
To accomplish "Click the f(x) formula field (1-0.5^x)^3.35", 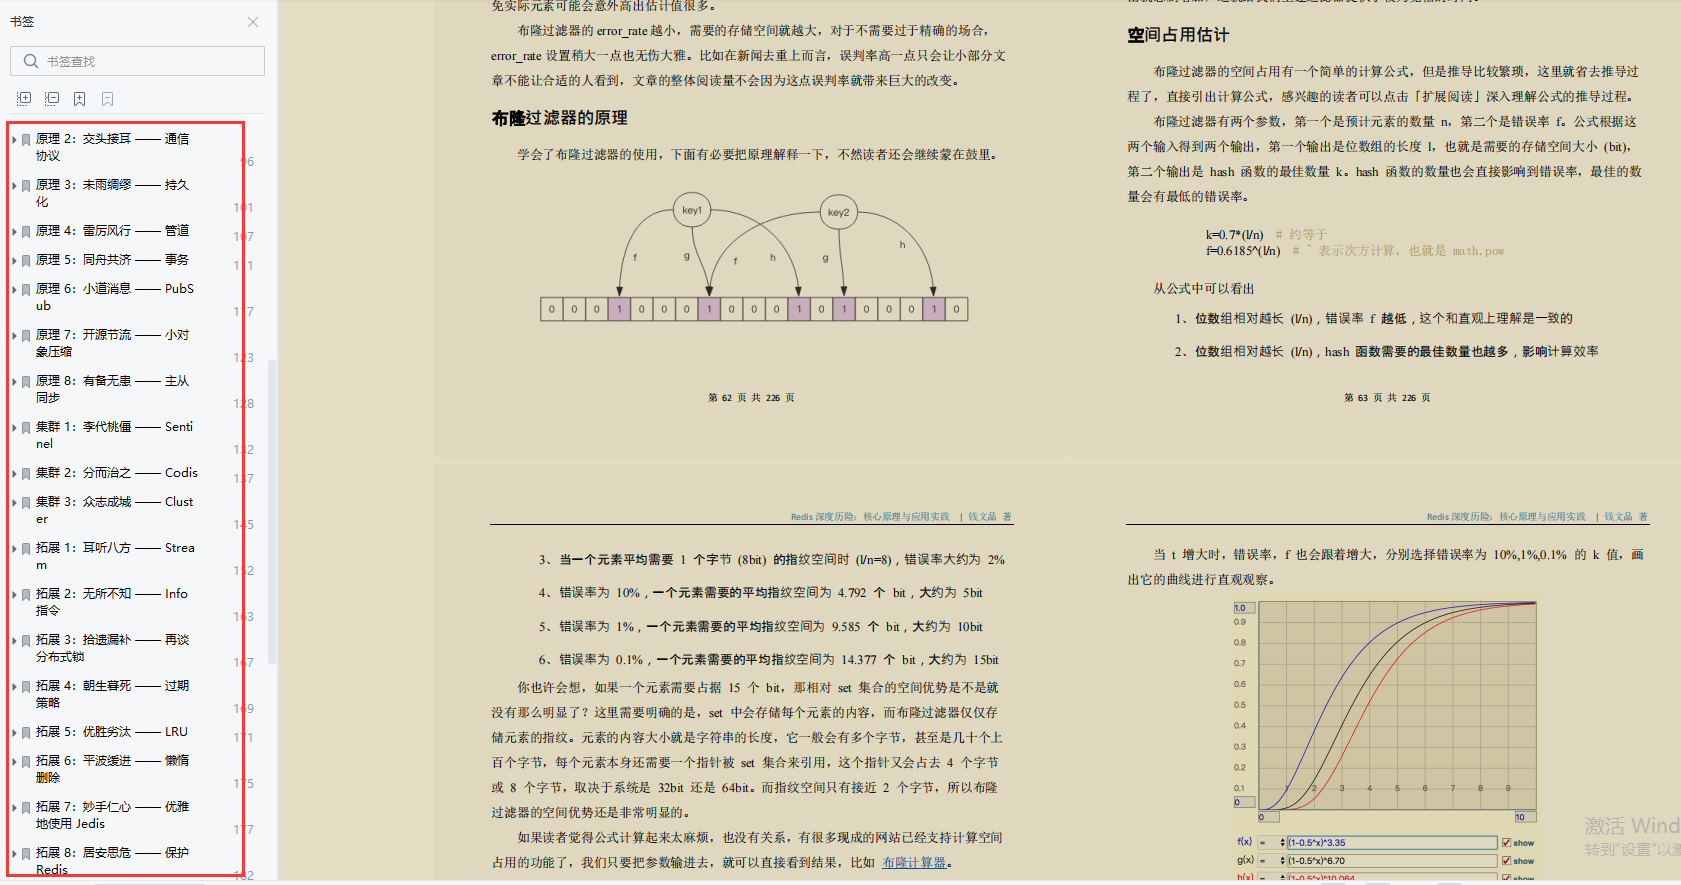I will [1391, 843].
